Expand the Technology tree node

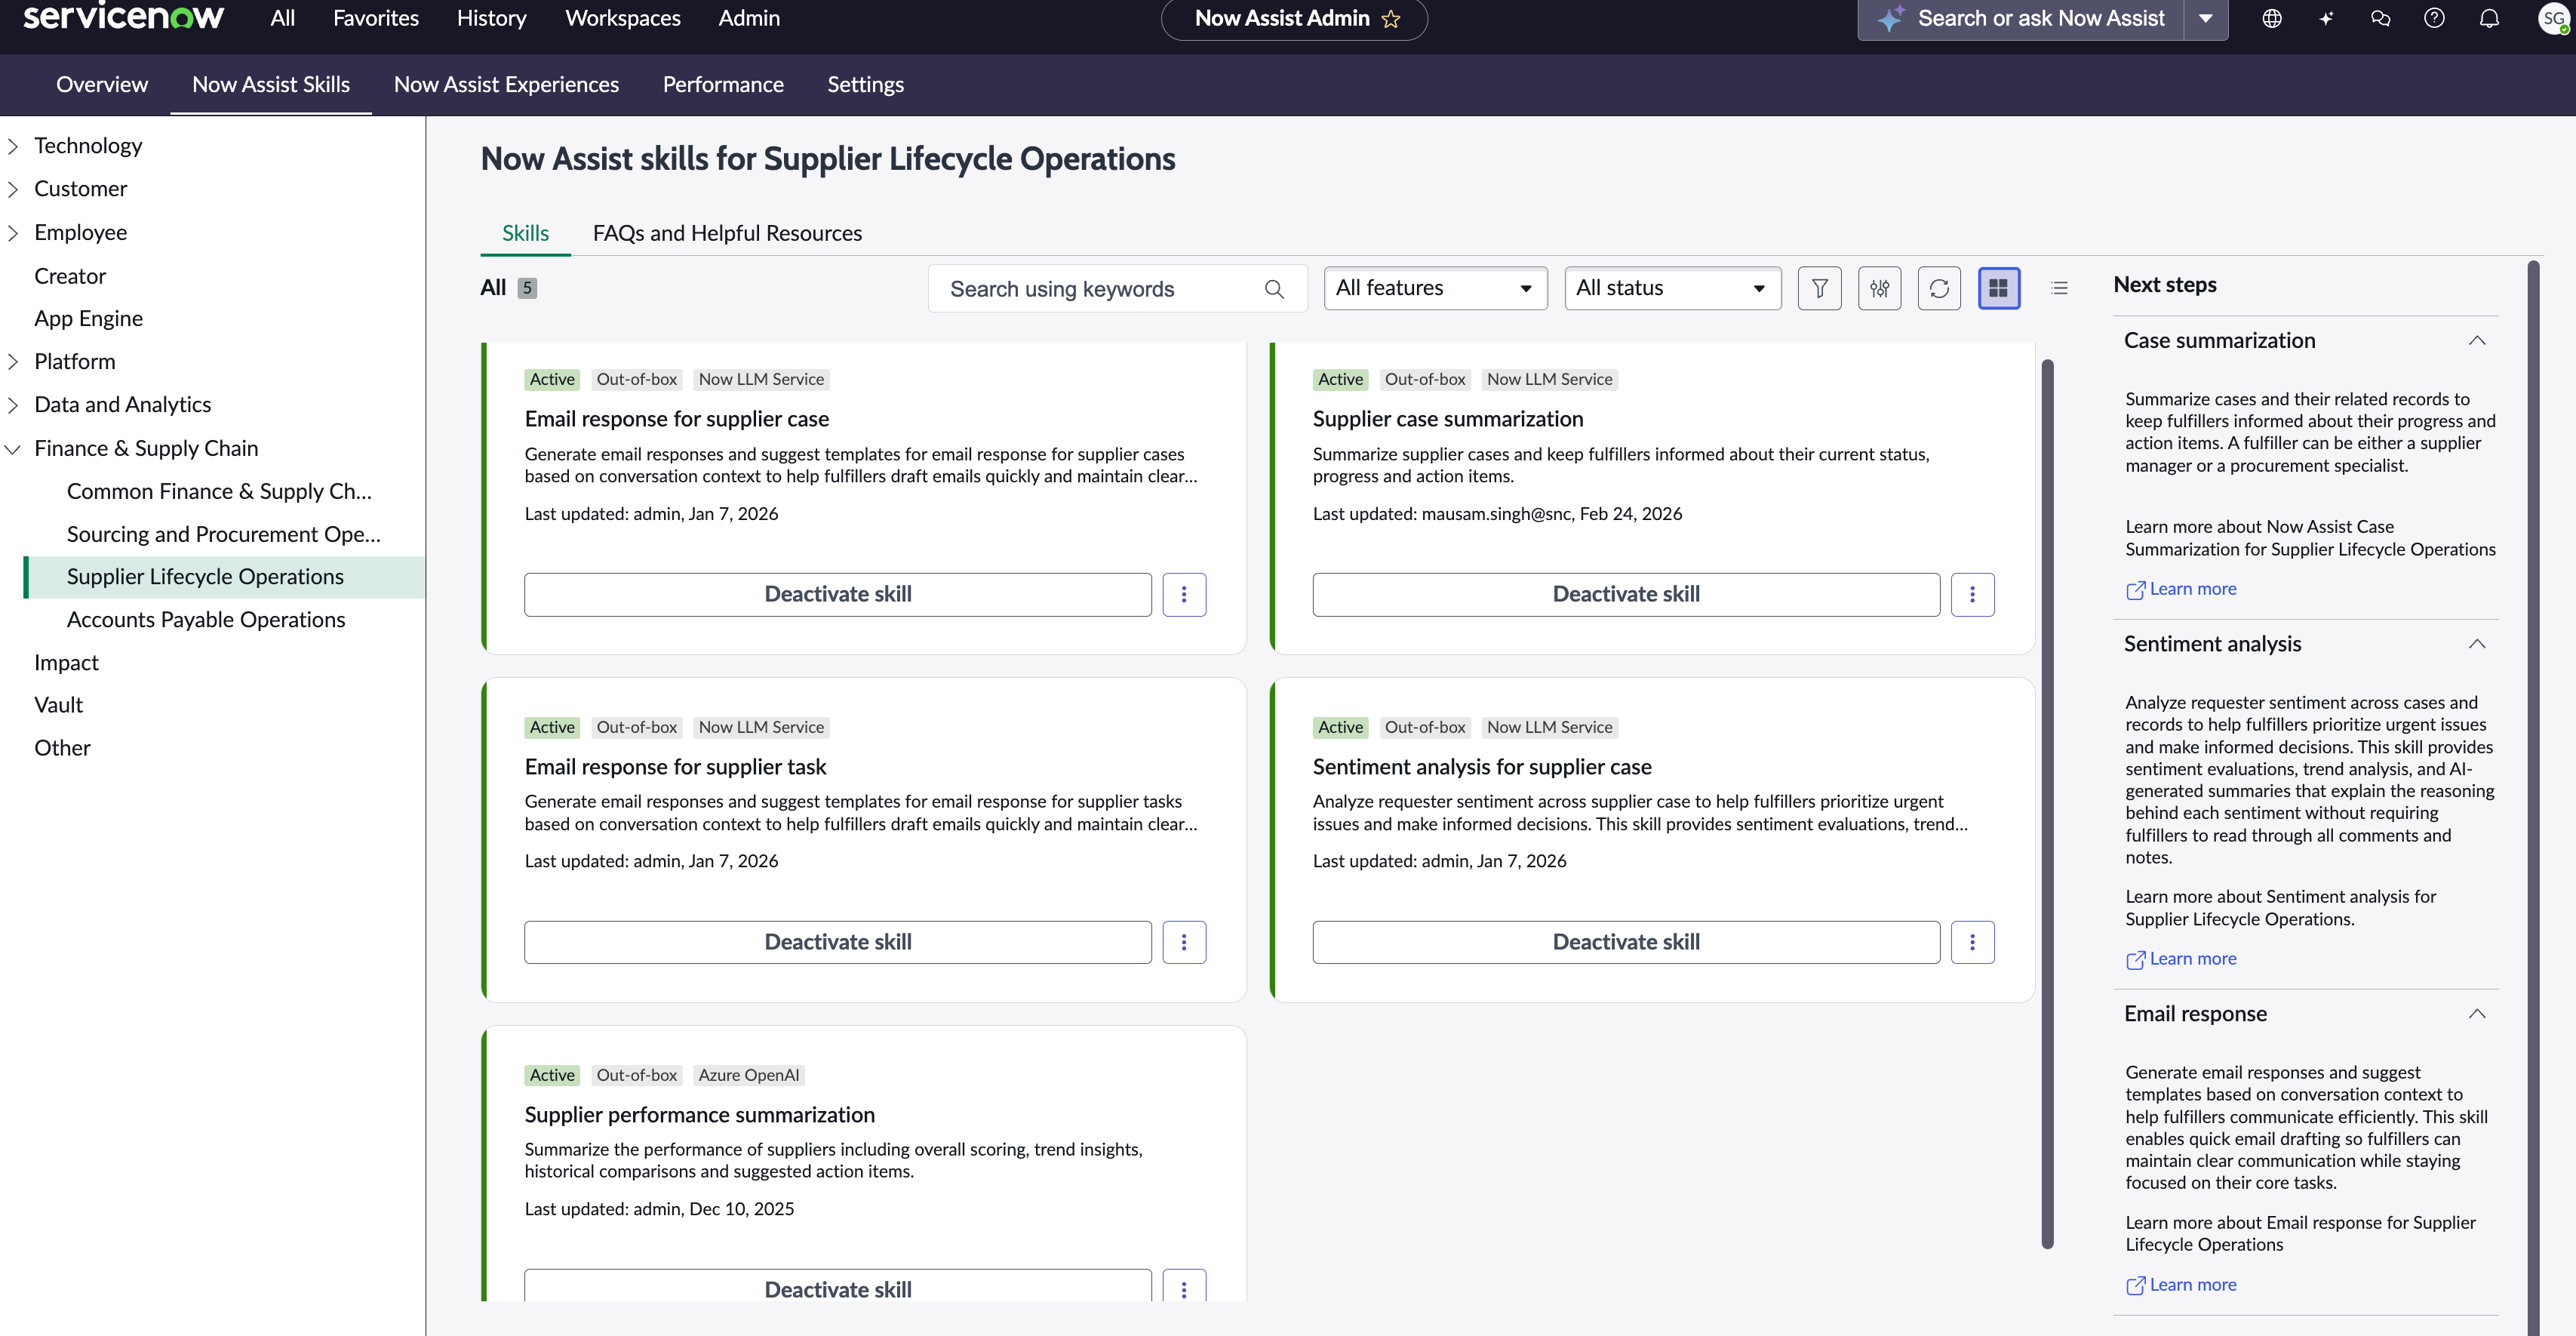click(13, 146)
